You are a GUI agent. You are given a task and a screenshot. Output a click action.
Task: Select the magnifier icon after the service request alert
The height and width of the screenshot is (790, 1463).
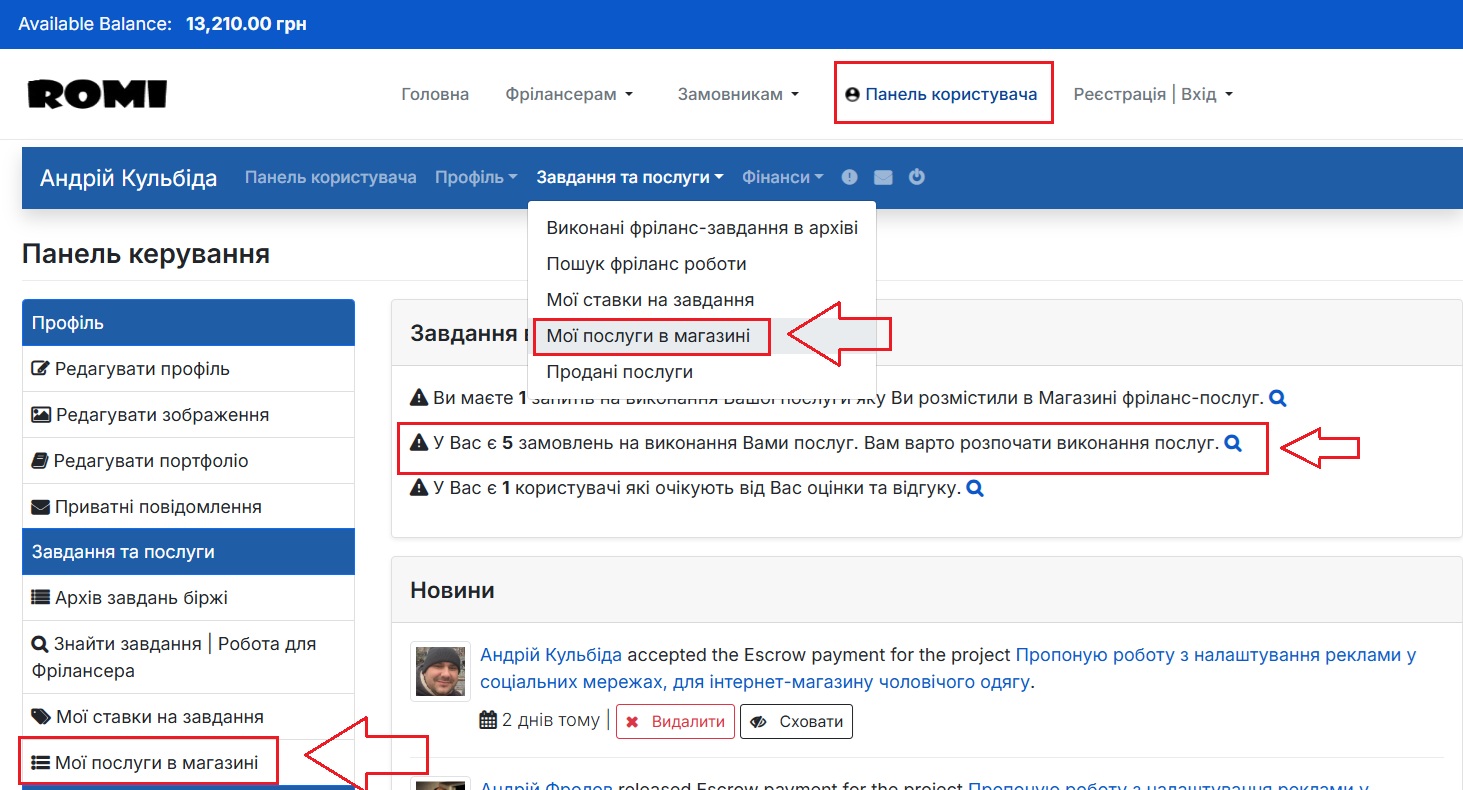[x=1276, y=397]
